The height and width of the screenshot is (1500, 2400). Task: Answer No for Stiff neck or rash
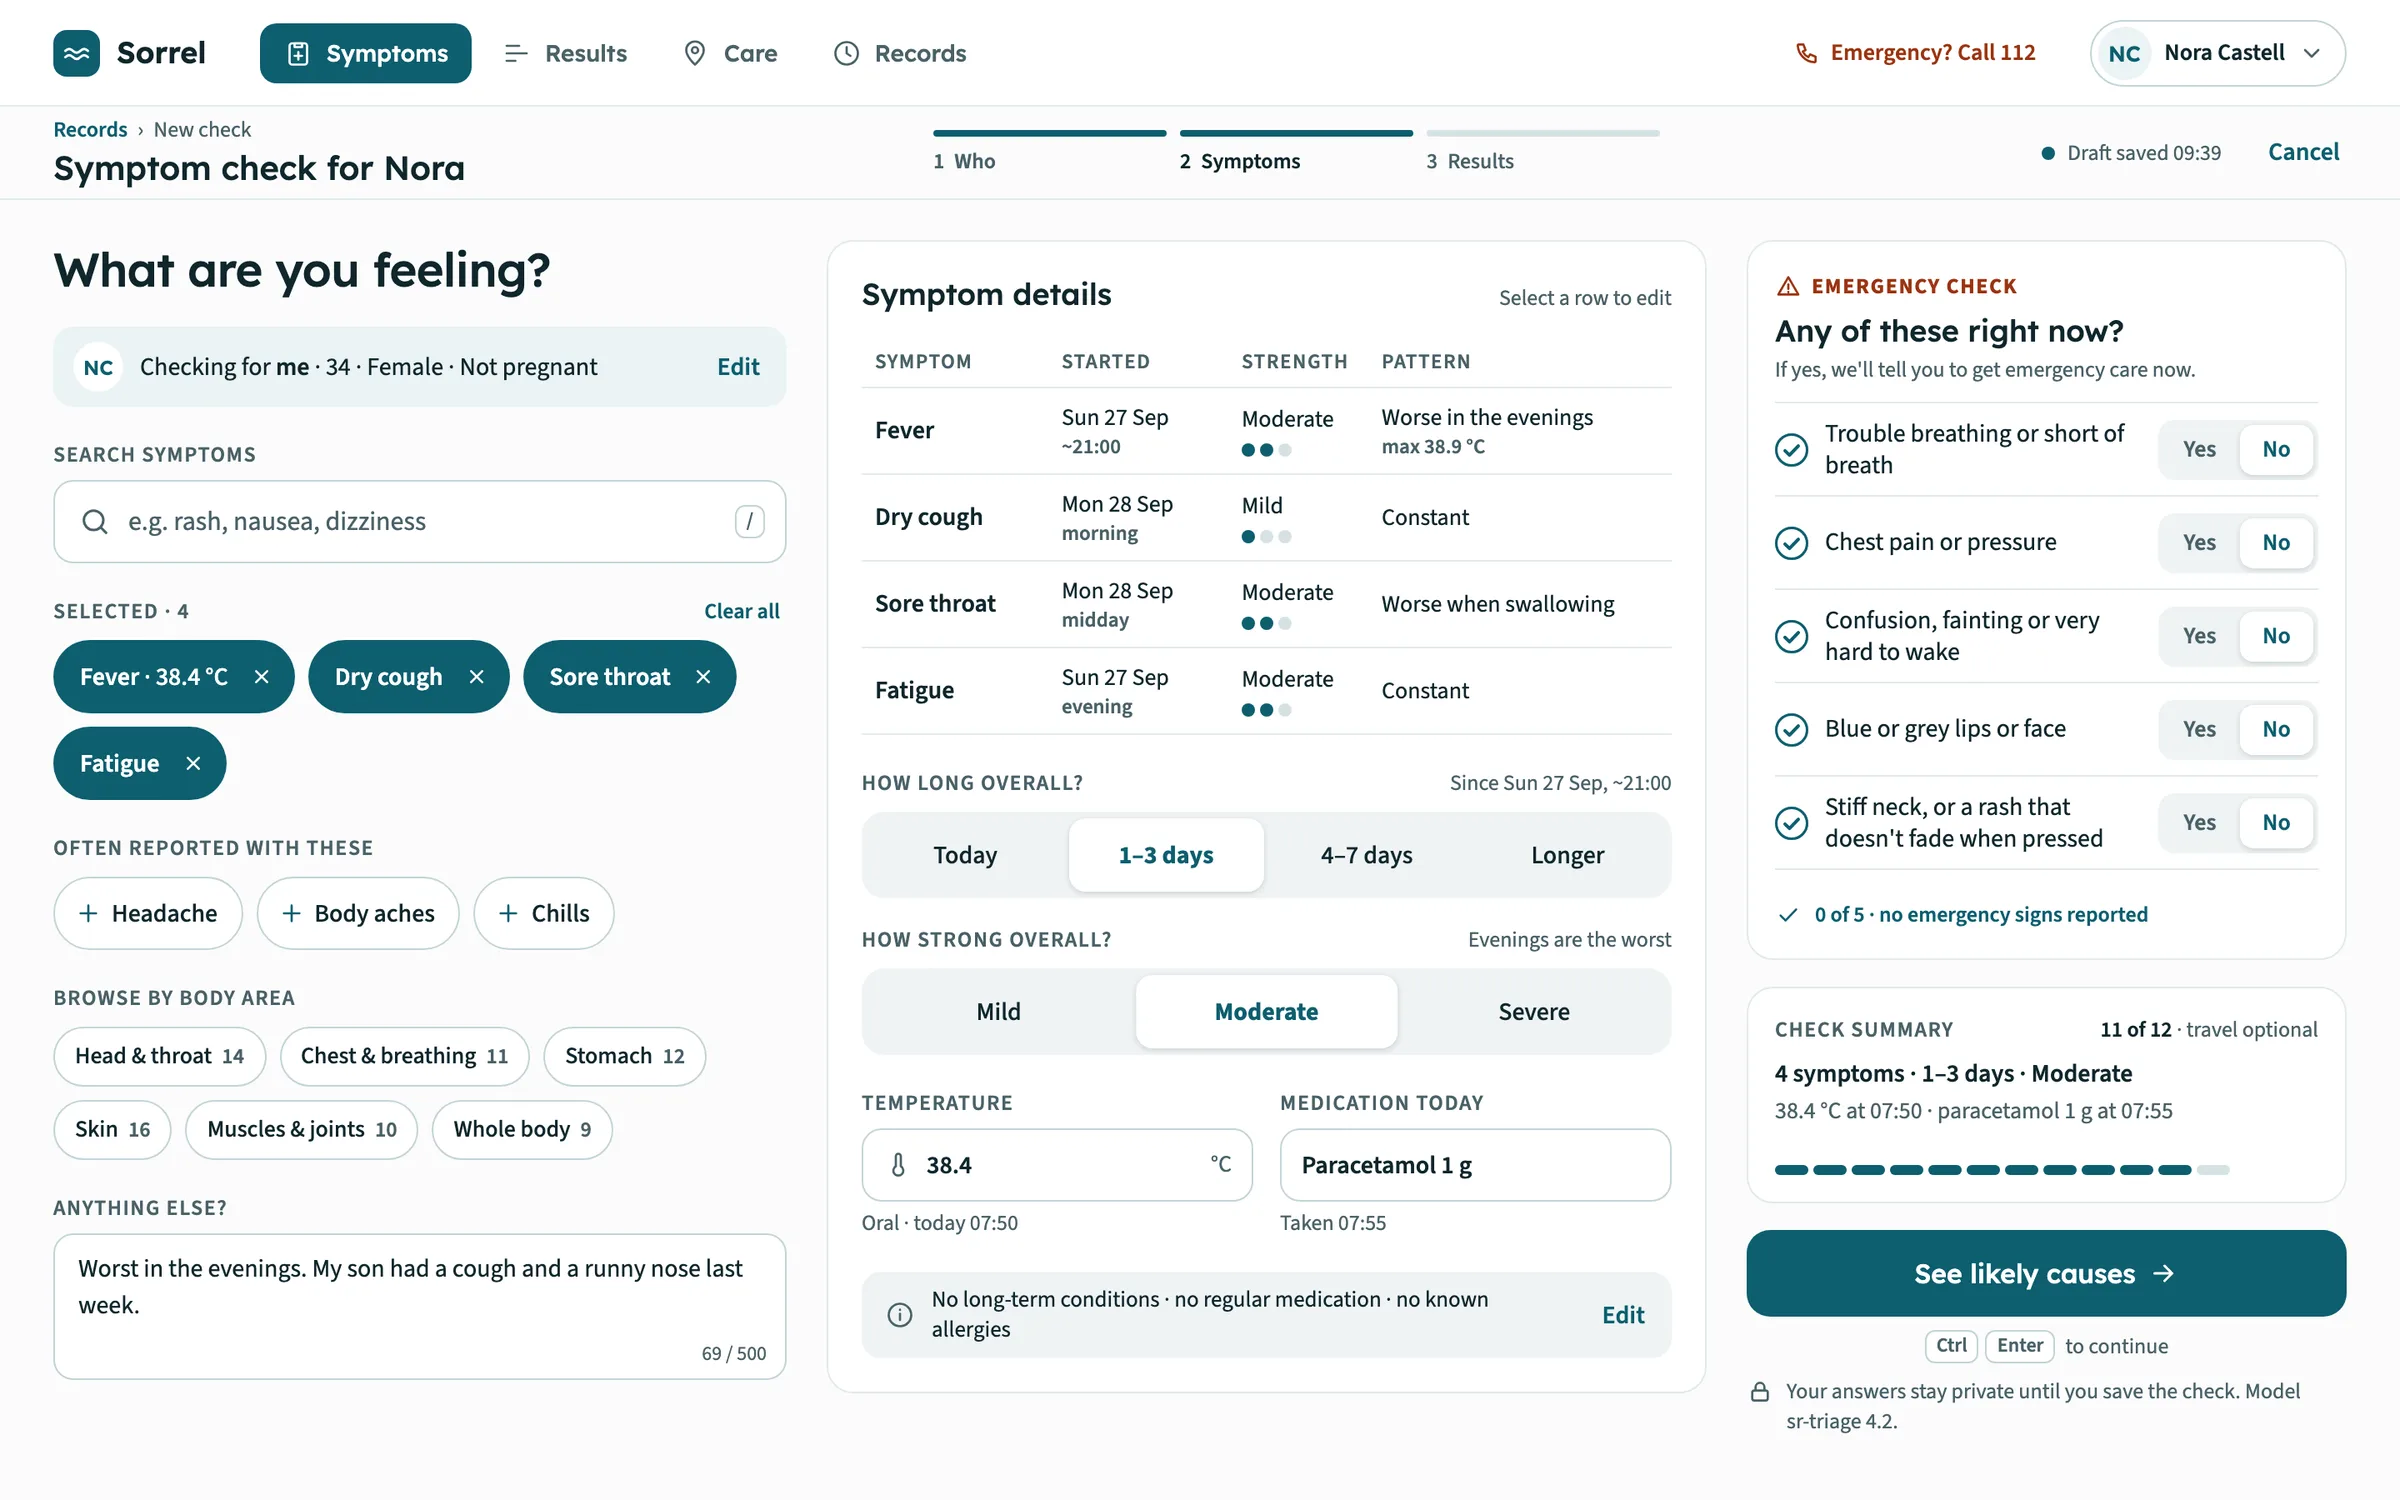(2276, 822)
